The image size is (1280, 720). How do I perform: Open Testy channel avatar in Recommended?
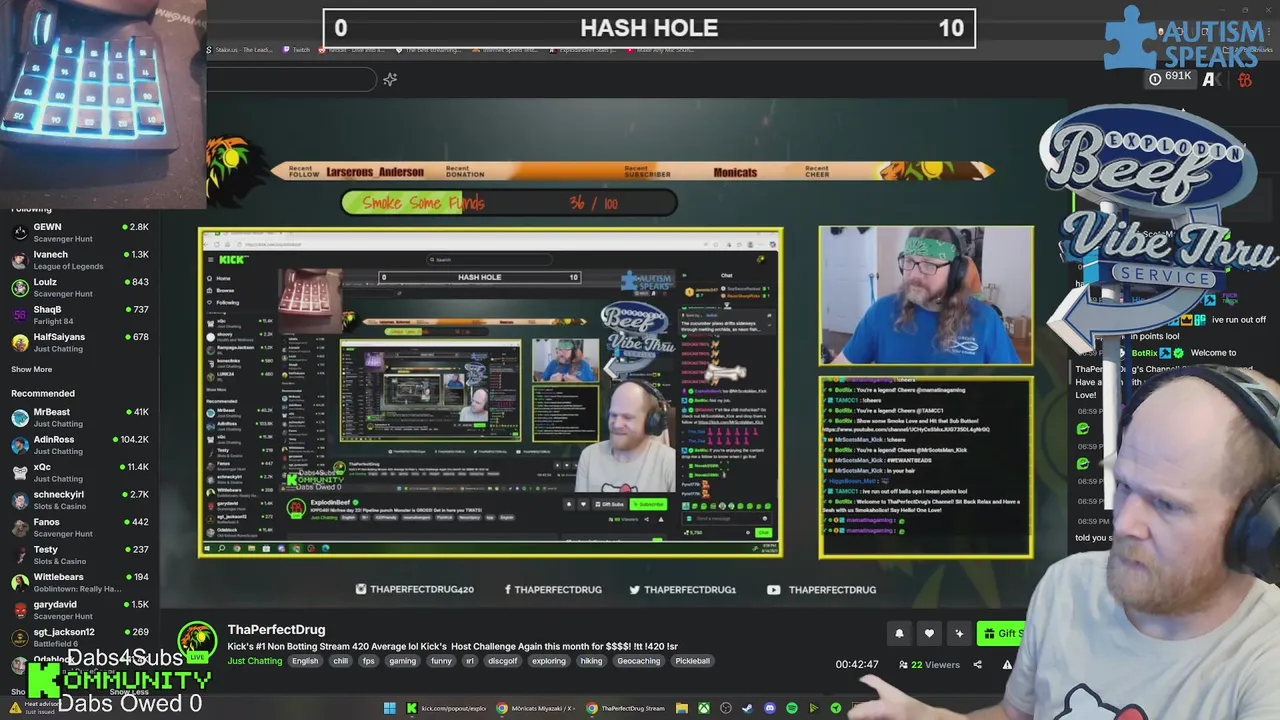coord(19,555)
